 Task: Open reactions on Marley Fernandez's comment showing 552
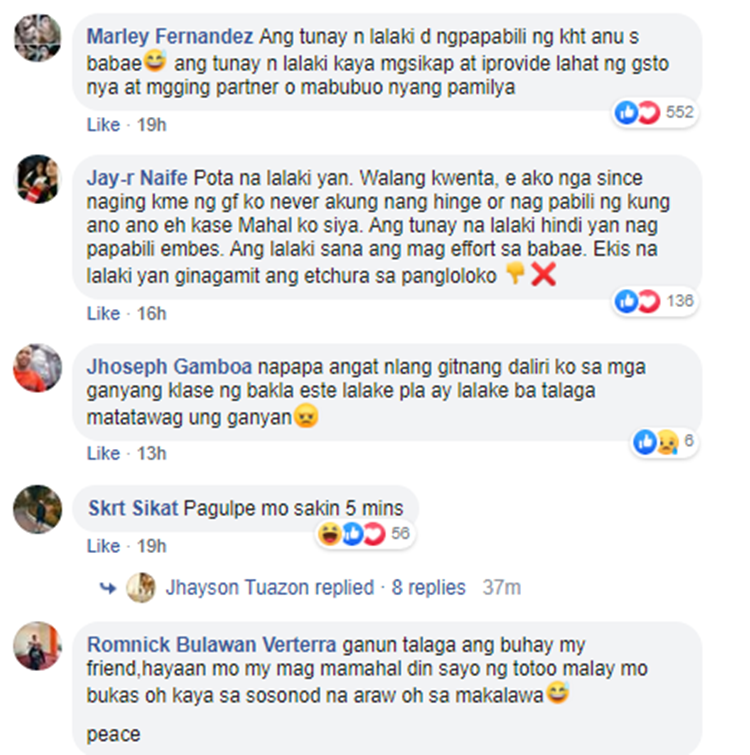(x=655, y=113)
